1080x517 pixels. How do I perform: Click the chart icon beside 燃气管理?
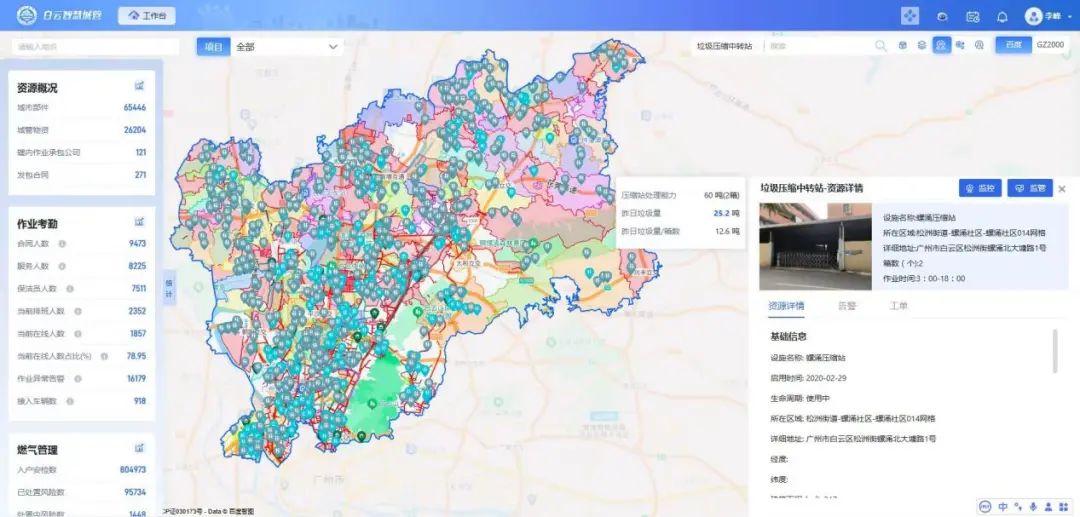tap(140, 448)
